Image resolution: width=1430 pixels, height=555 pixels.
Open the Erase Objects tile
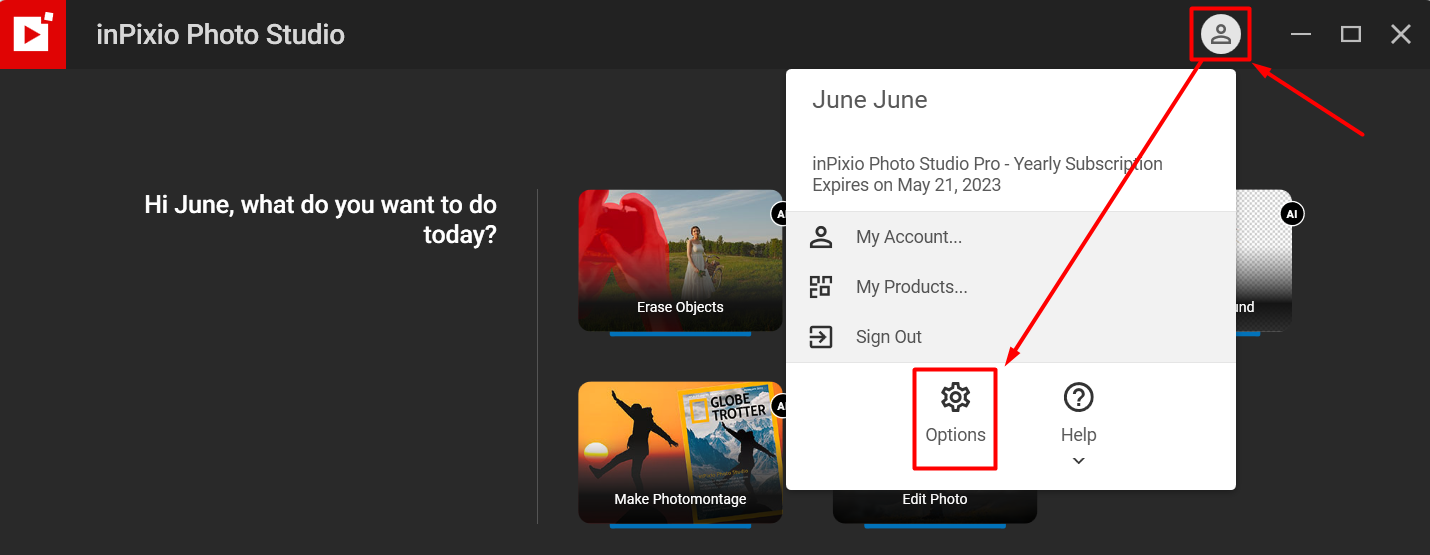(680, 260)
